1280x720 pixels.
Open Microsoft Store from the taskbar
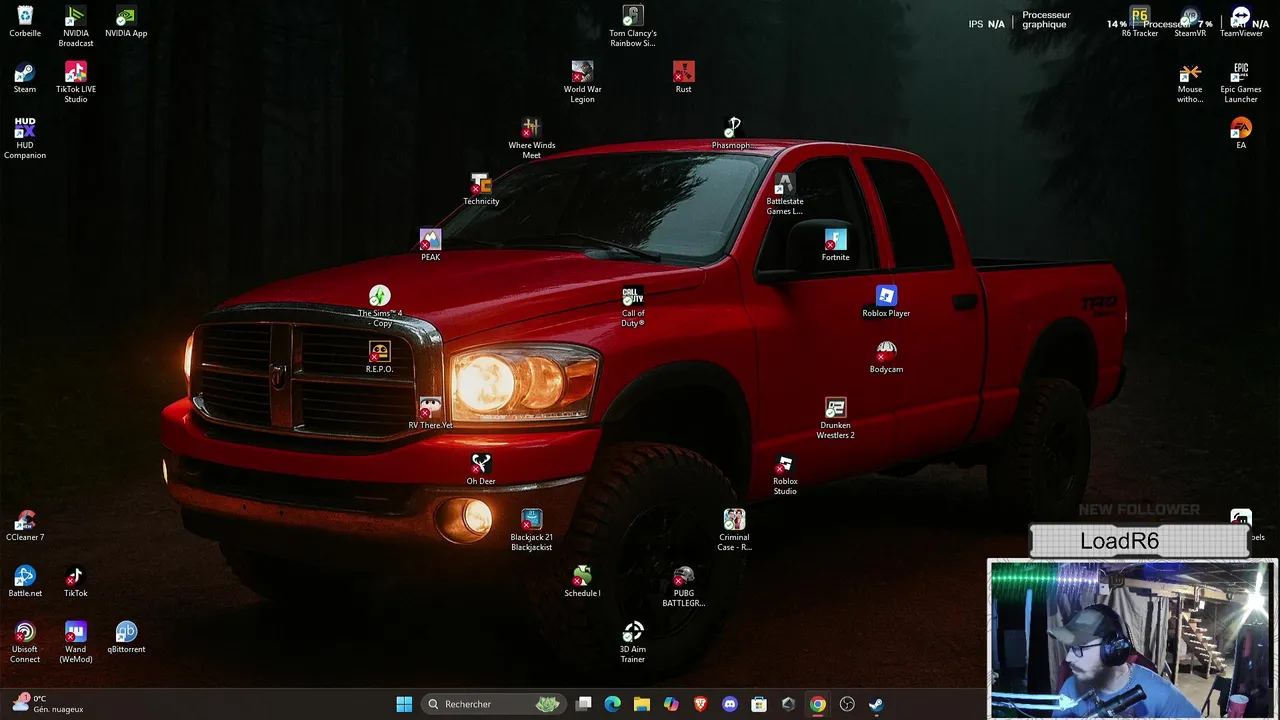coord(759,704)
